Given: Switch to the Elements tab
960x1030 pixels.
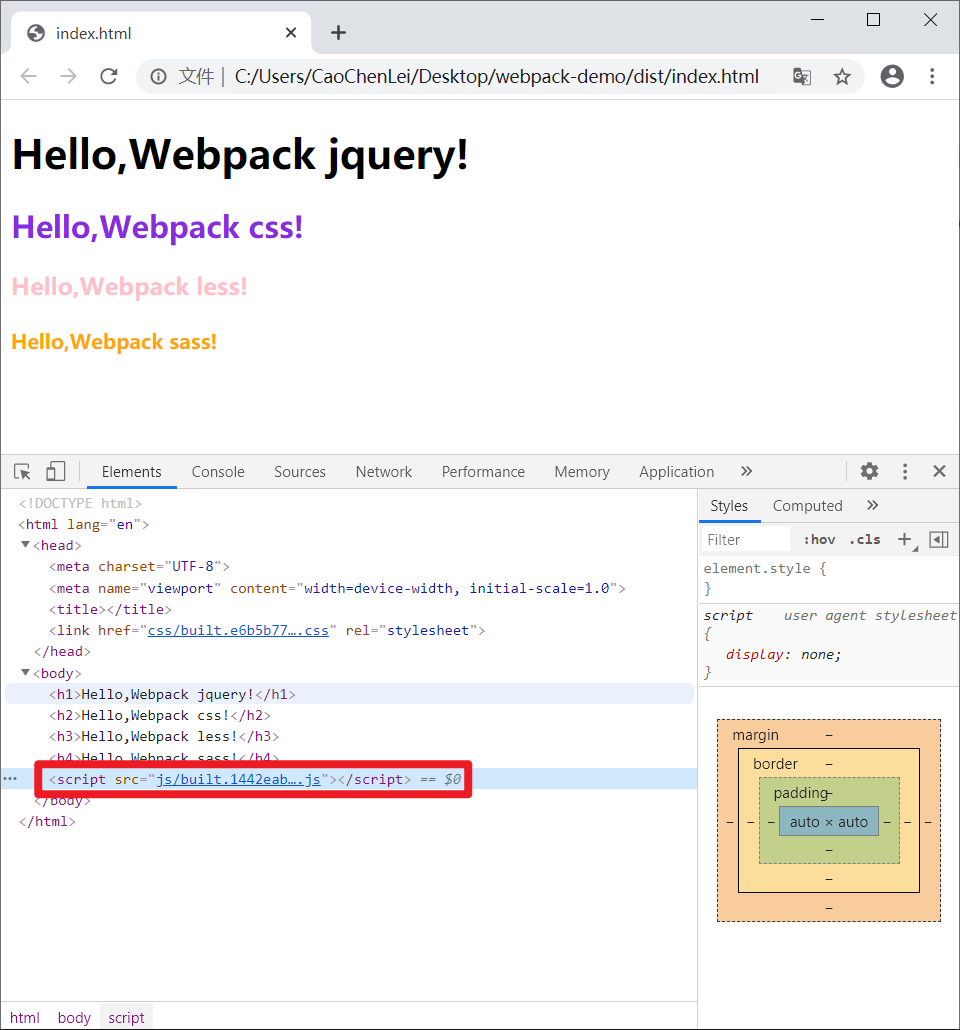Looking at the screenshot, I should [x=131, y=472].
